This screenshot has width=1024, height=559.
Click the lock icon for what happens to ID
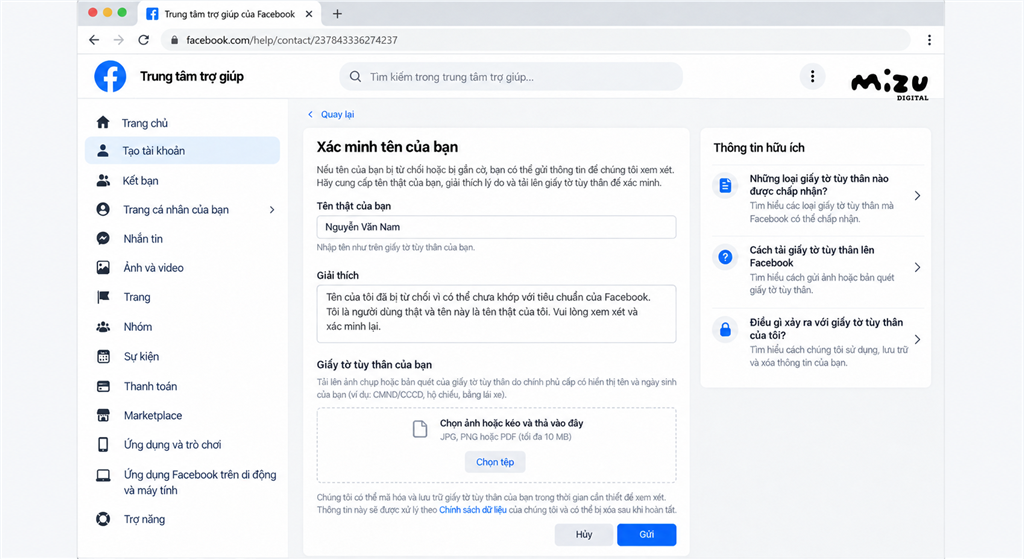tap(725, 330)
